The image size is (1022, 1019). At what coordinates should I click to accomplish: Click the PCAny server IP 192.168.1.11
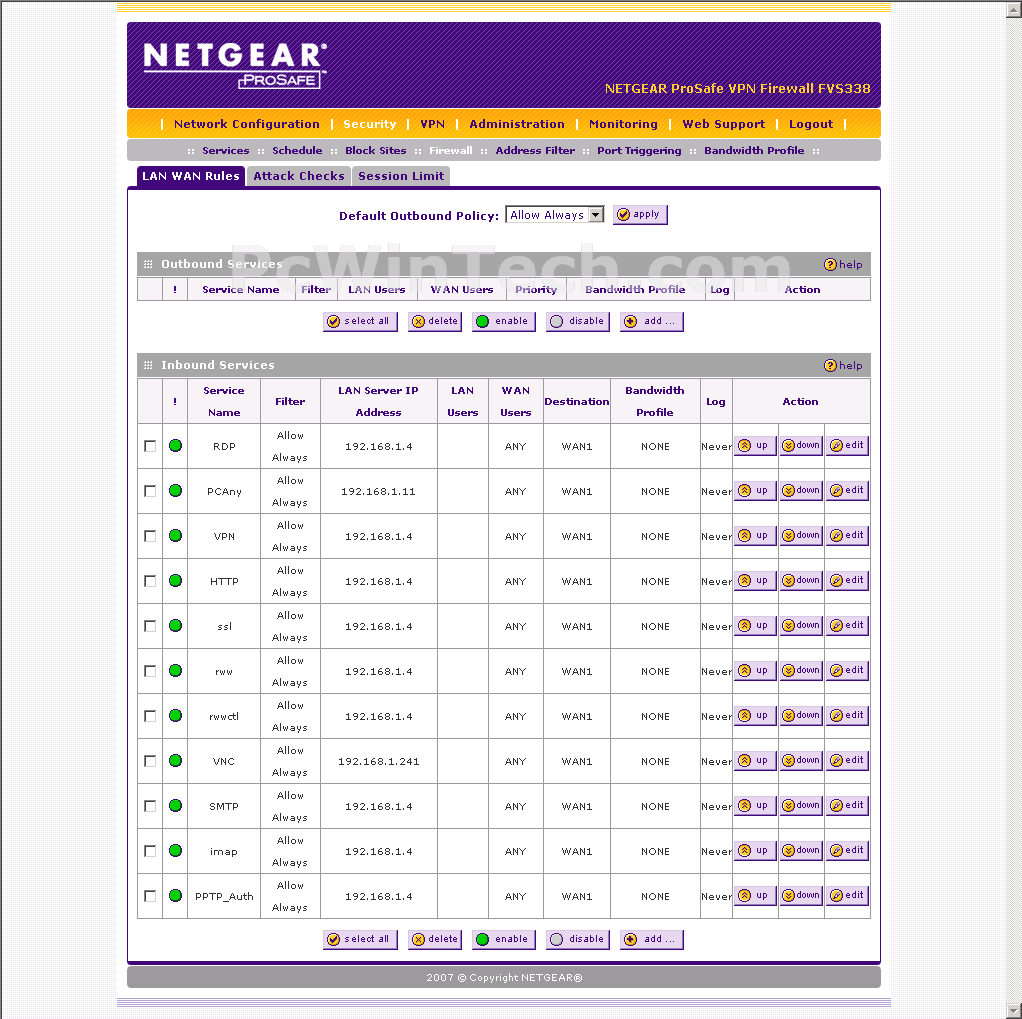pyautogui.click(x=379, y=492)
